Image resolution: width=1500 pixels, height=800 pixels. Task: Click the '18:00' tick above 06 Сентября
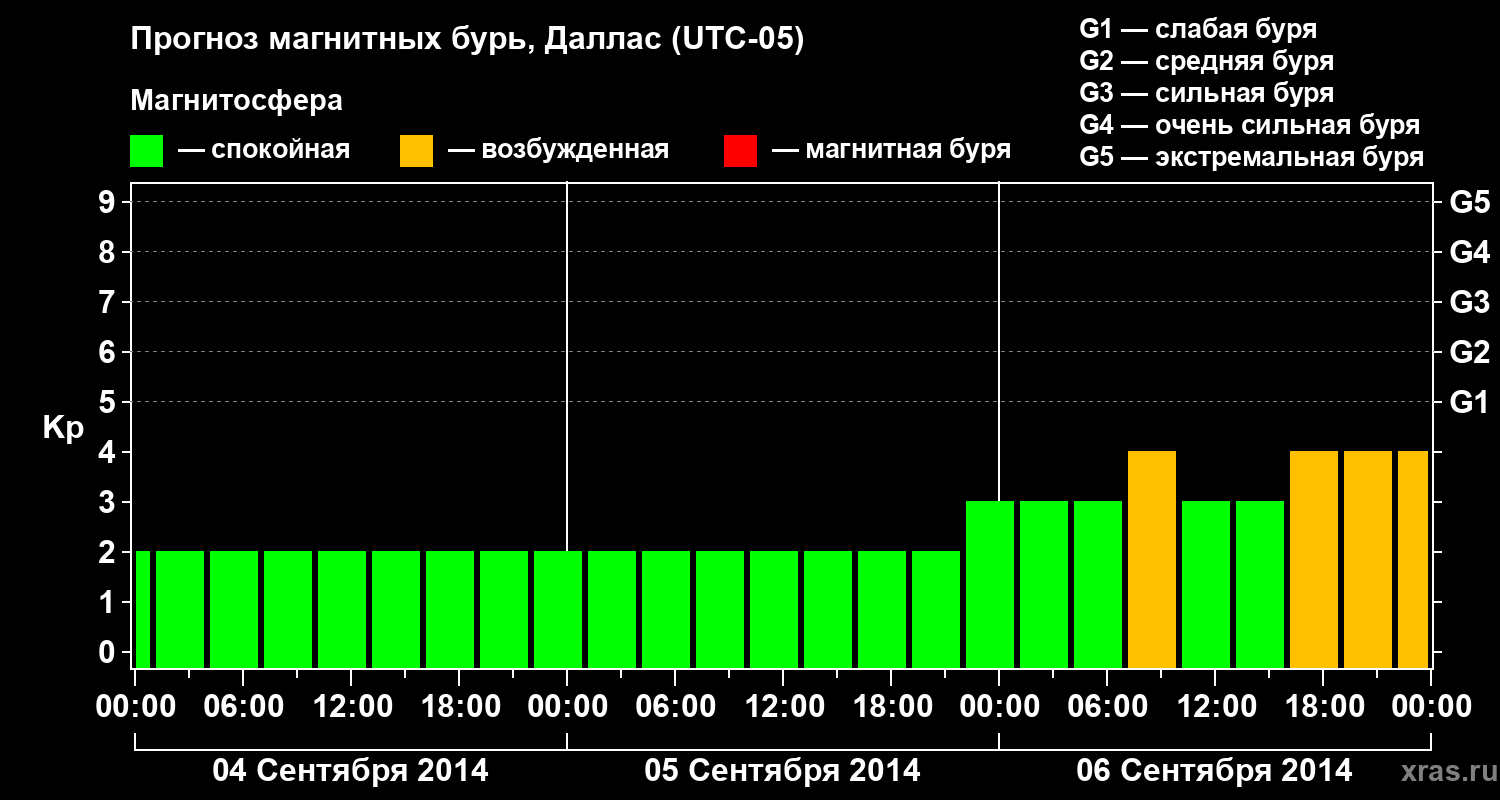[1324, 706]
